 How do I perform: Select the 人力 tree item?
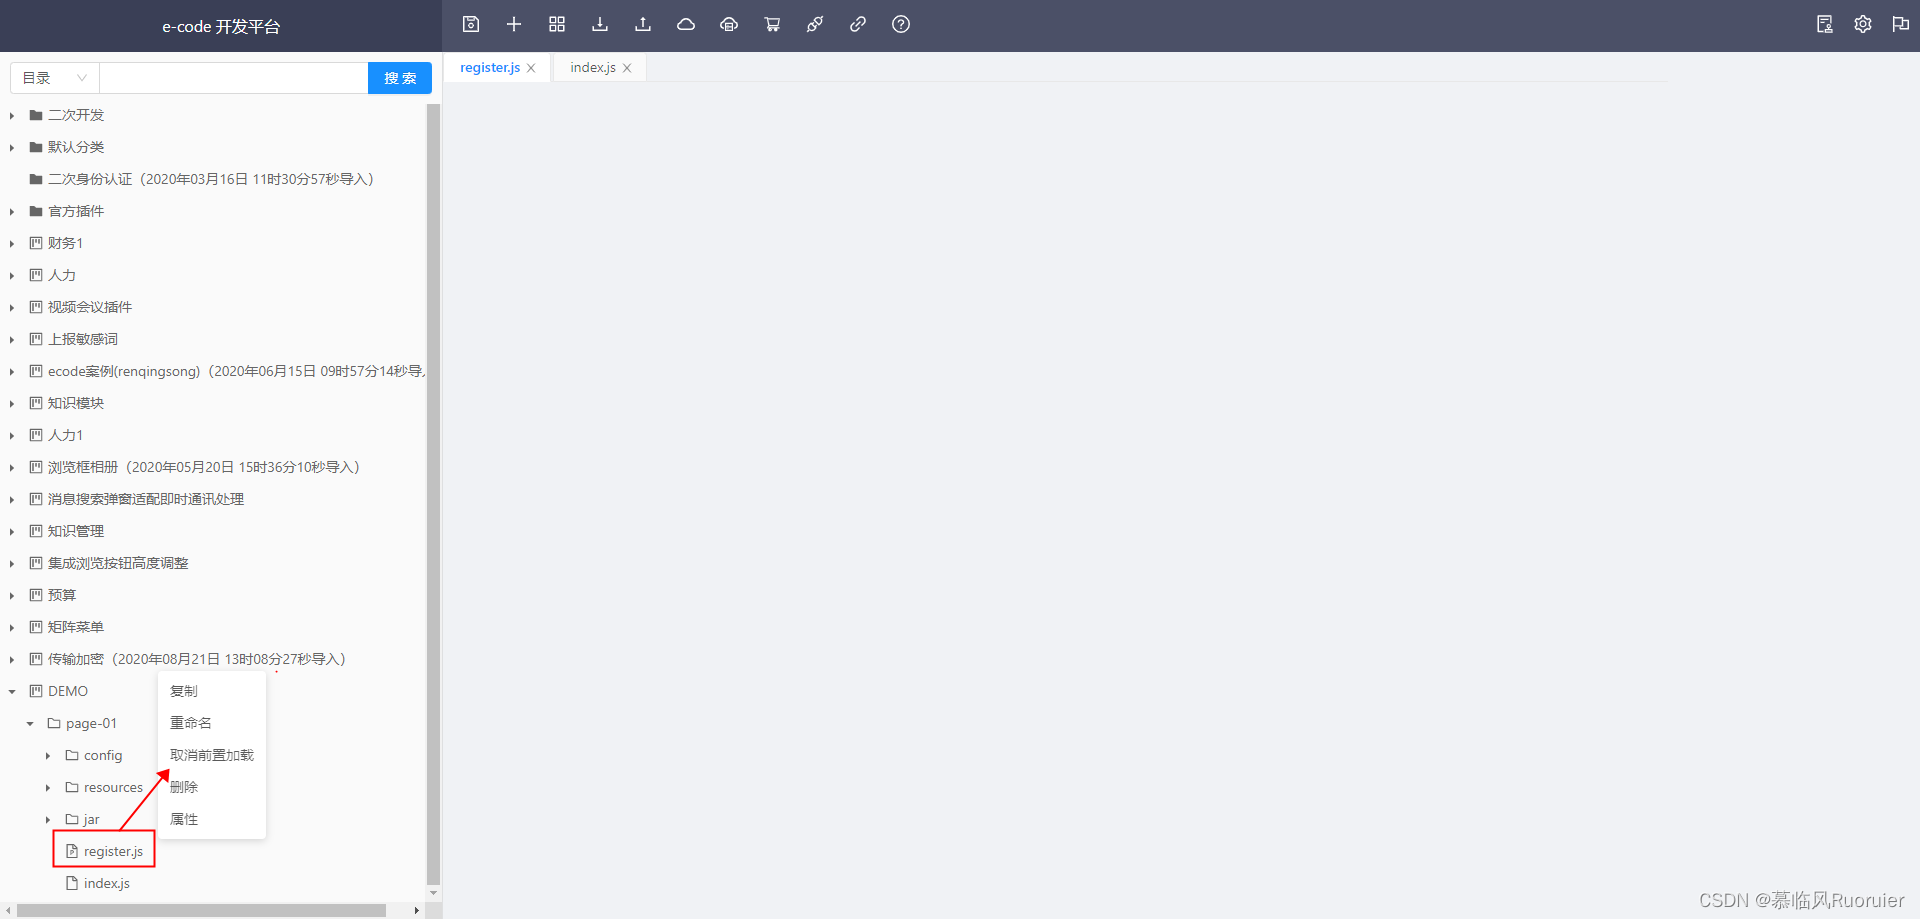point(62,275)
